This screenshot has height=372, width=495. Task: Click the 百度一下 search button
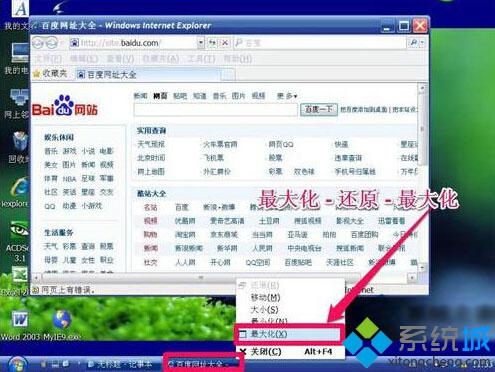coord(319,109)
